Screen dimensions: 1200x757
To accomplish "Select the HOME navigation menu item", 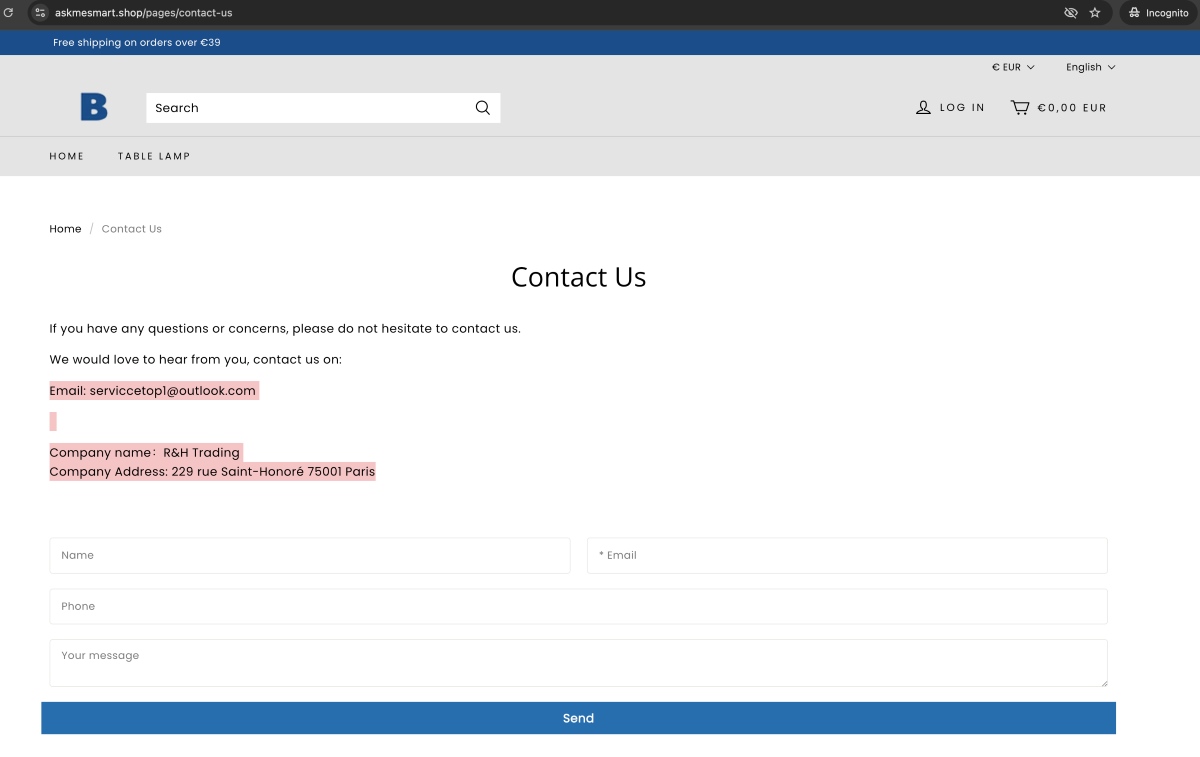I will click(x=66, y=156).
